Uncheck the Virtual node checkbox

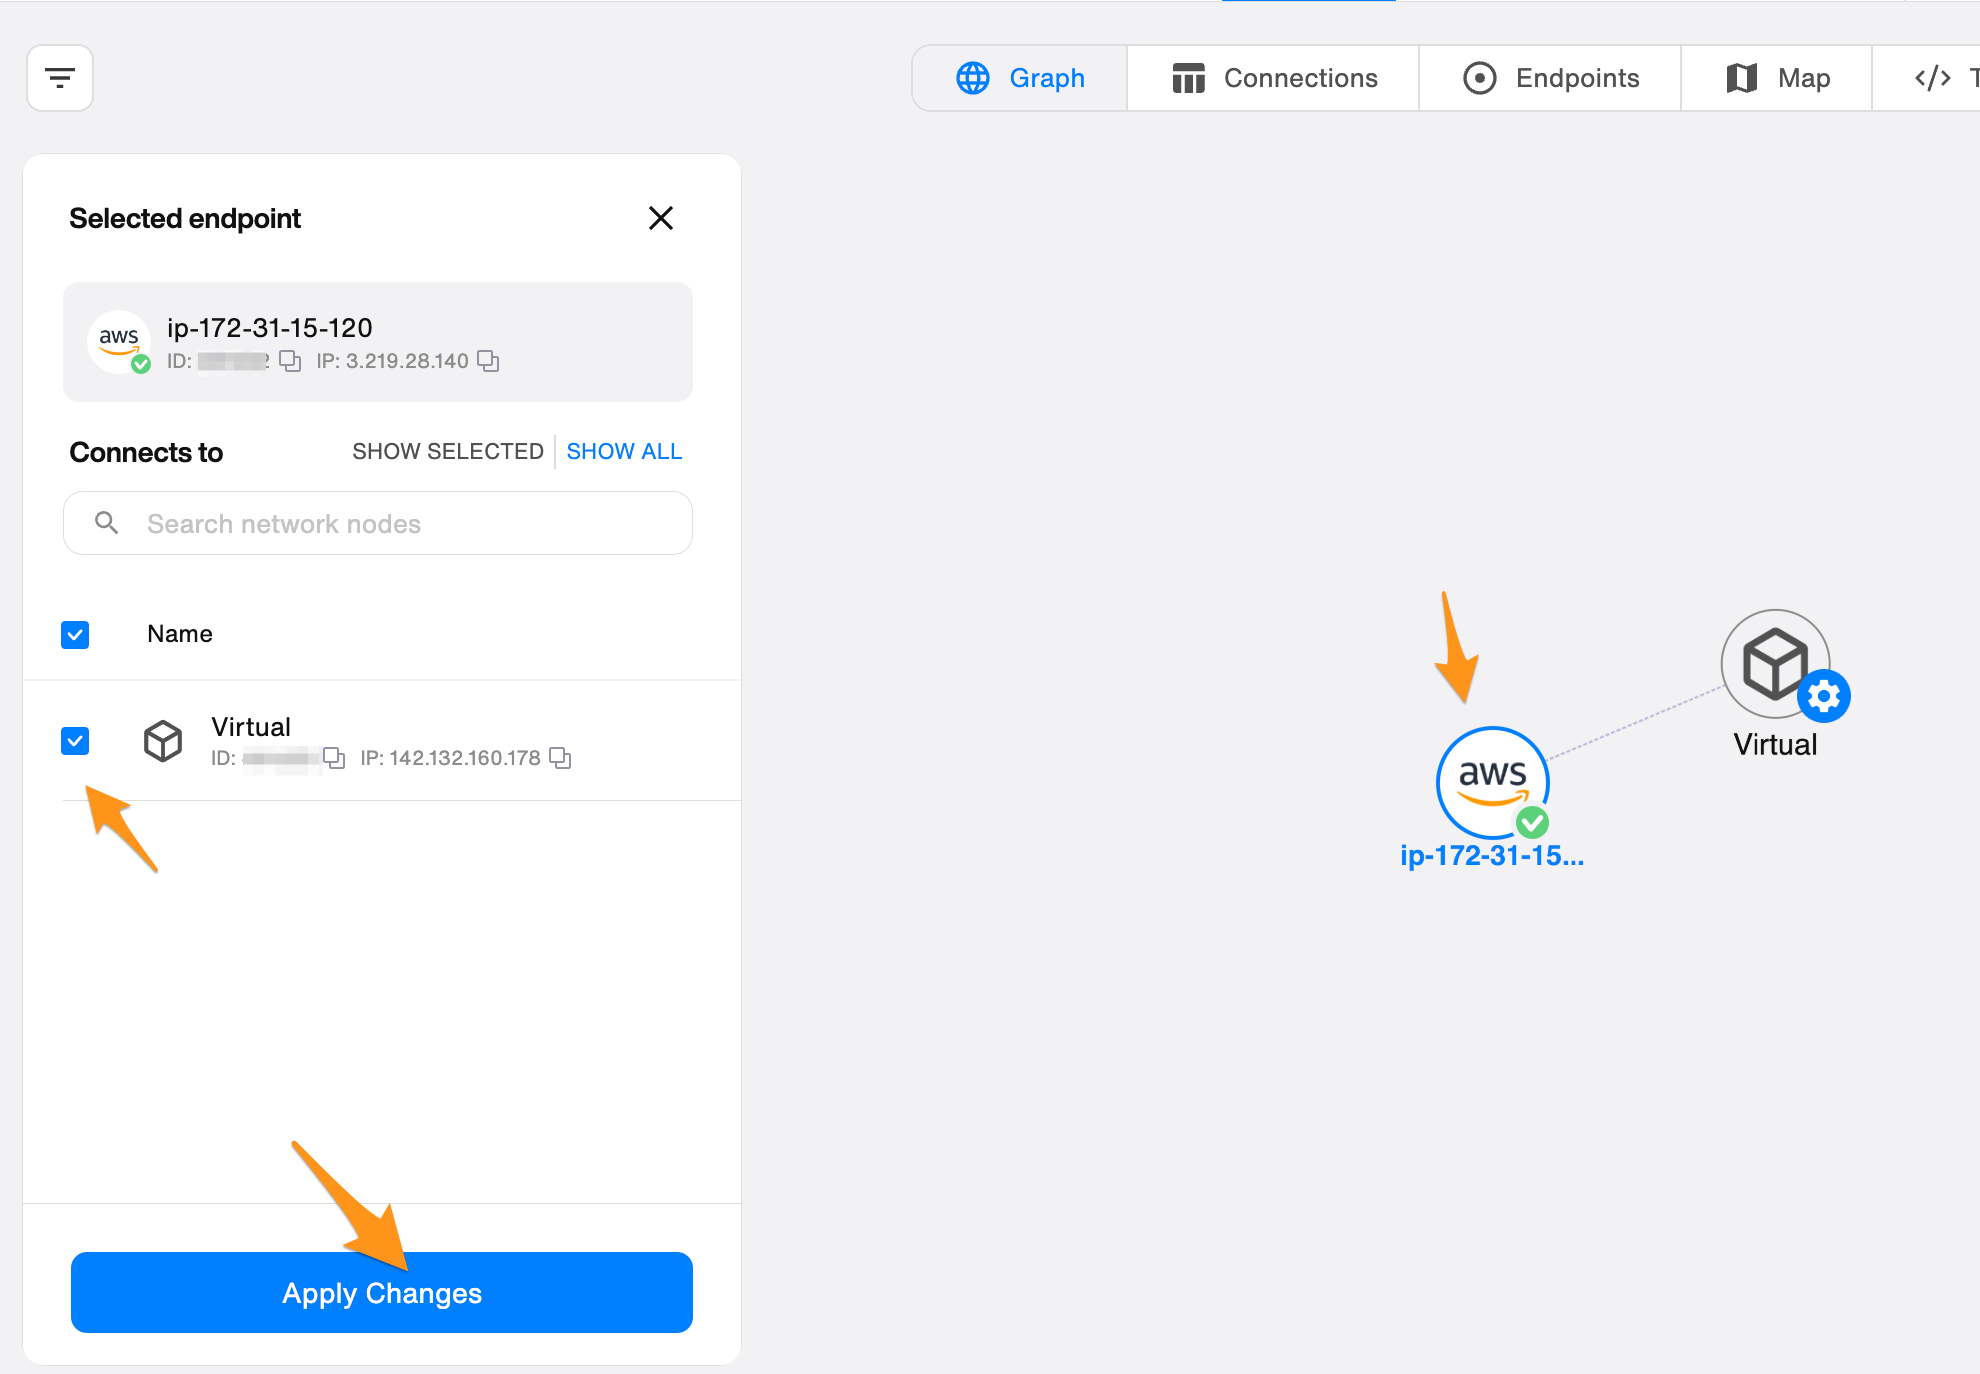point(75,741)
